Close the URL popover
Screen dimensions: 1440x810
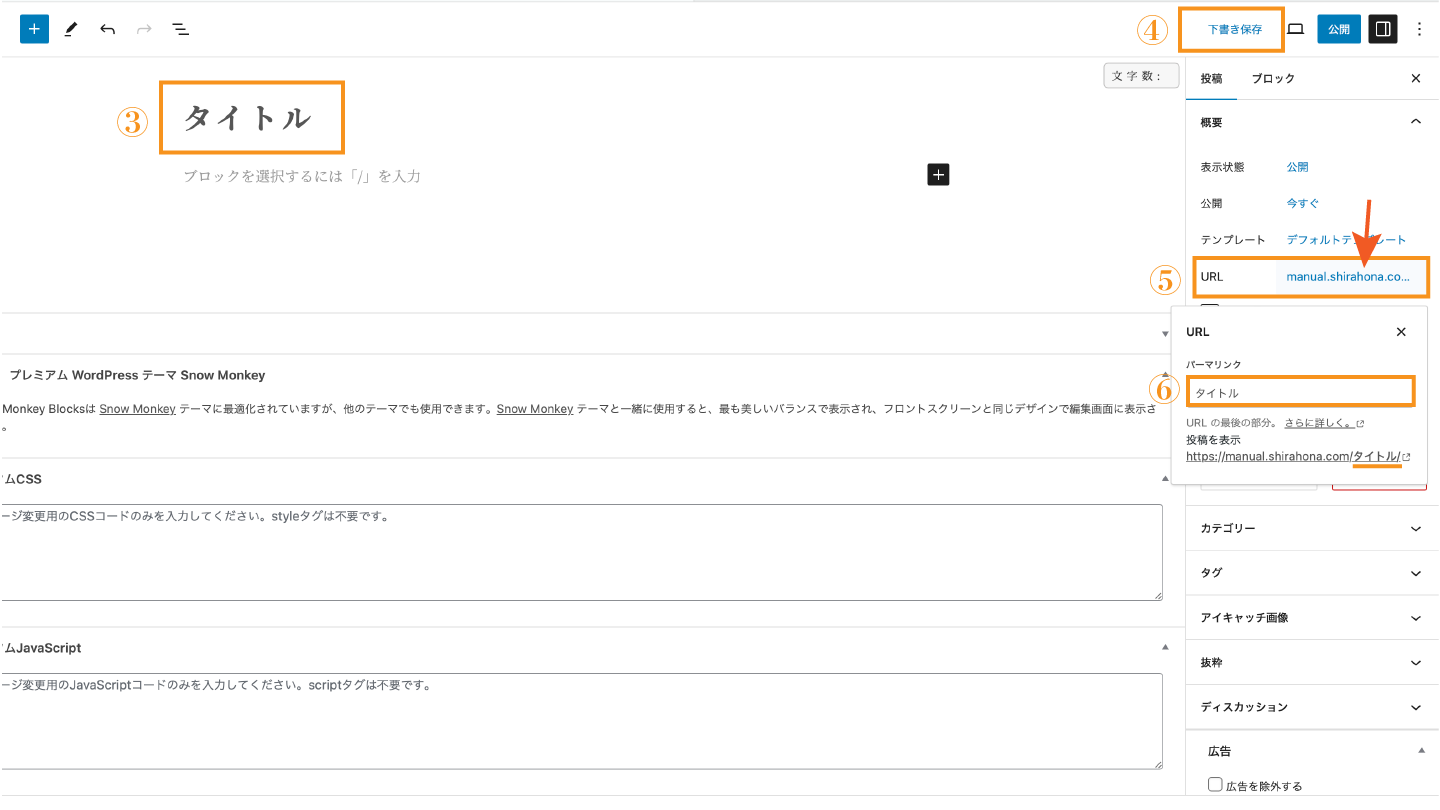click(x=1401, y=332)
